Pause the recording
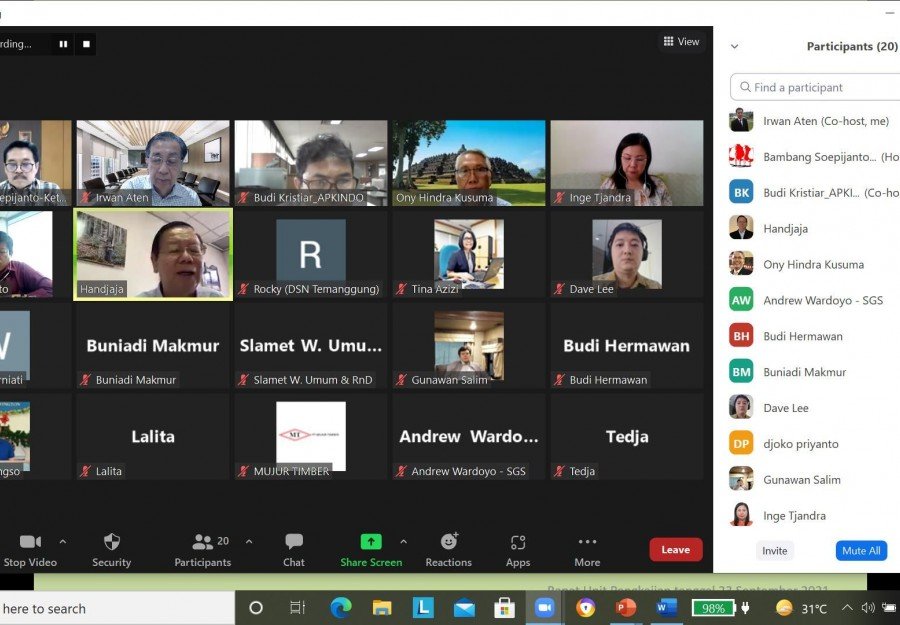The image size is (900, 625). tap(63, 44)
